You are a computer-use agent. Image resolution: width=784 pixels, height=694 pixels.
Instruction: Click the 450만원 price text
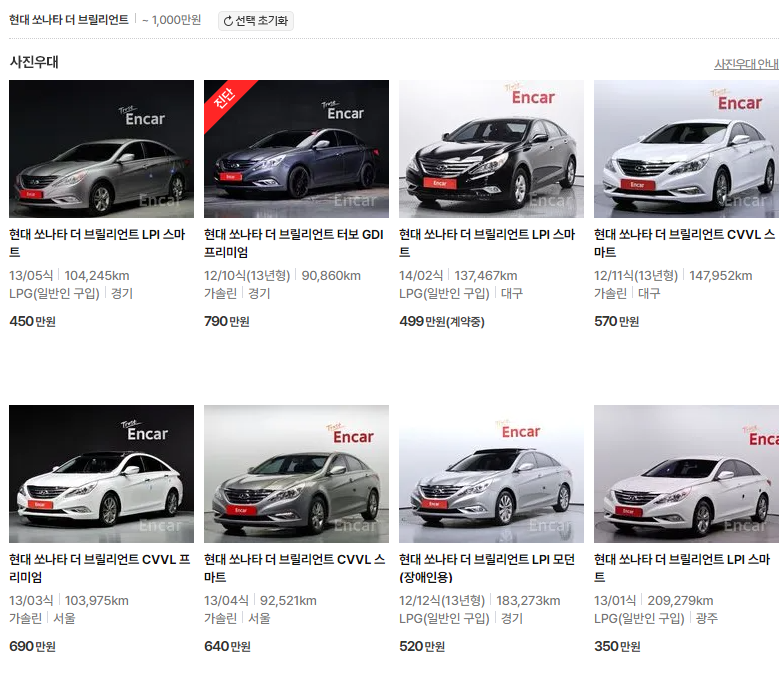(32, 321)
